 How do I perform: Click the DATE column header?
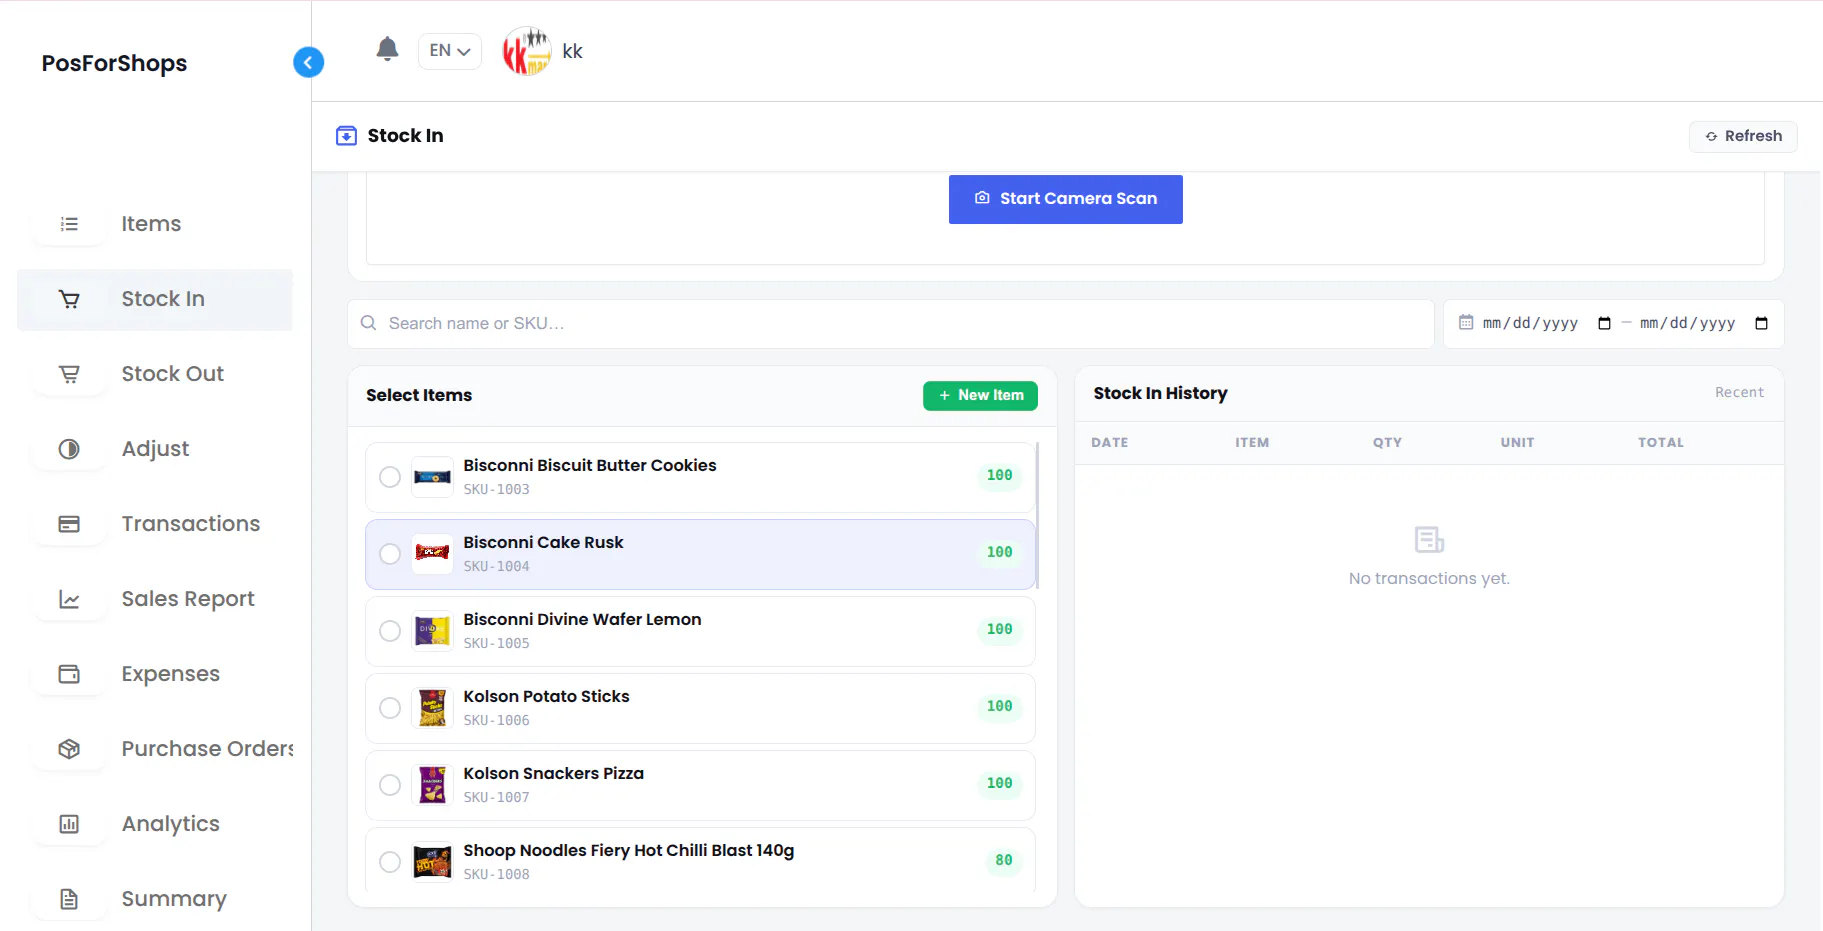tap(1109, 442)
